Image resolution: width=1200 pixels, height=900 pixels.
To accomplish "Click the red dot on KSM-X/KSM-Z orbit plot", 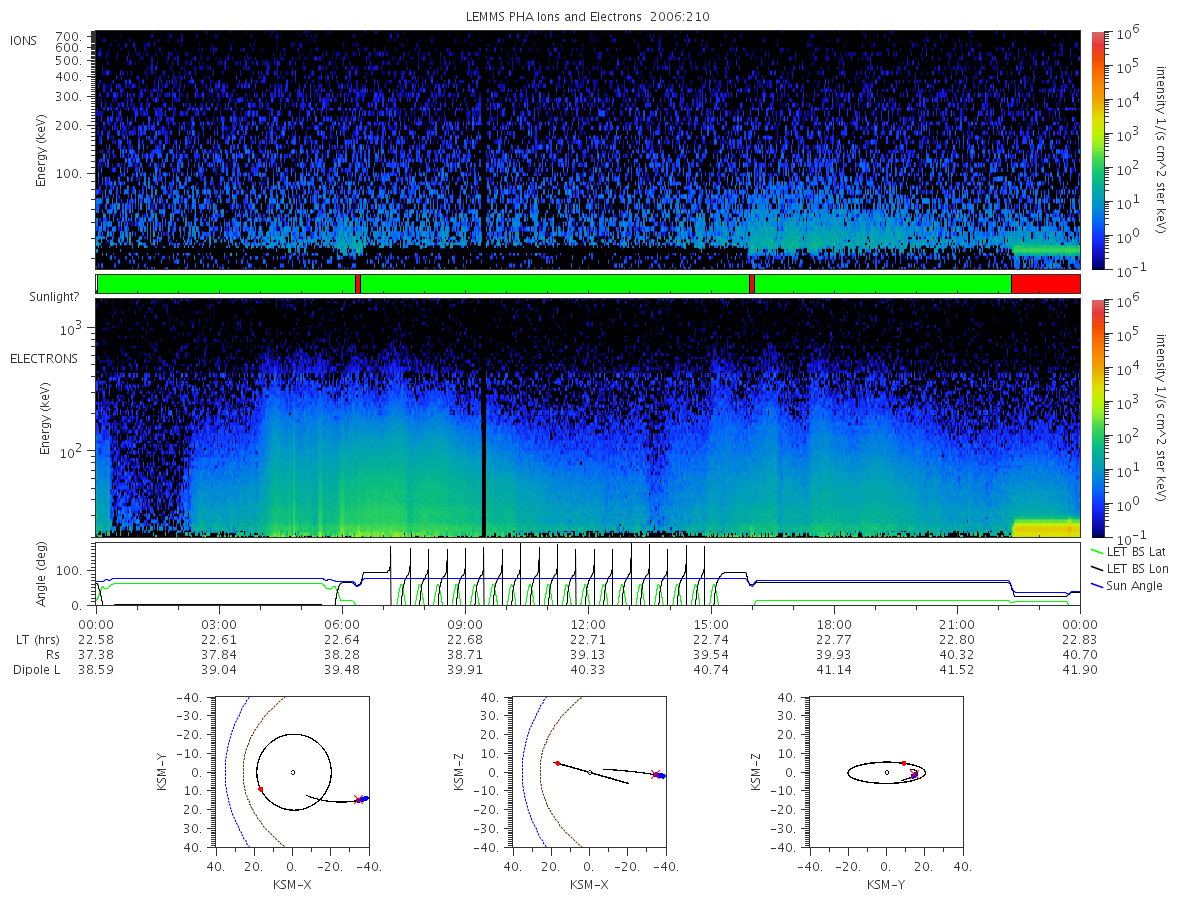I will (x=557, y=763).
